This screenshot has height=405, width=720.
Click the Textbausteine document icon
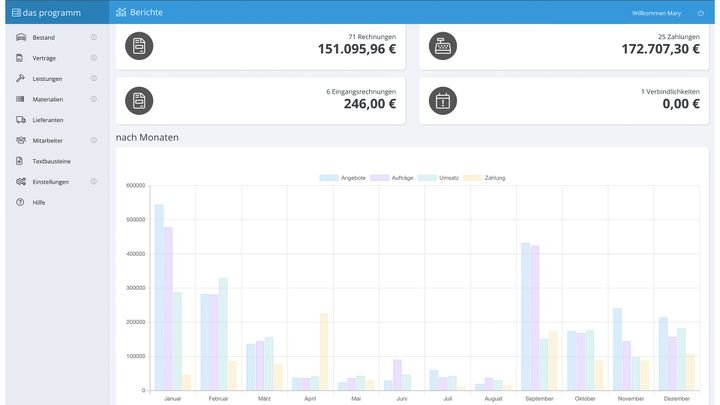pyautogui.click(x=21, y=161)
